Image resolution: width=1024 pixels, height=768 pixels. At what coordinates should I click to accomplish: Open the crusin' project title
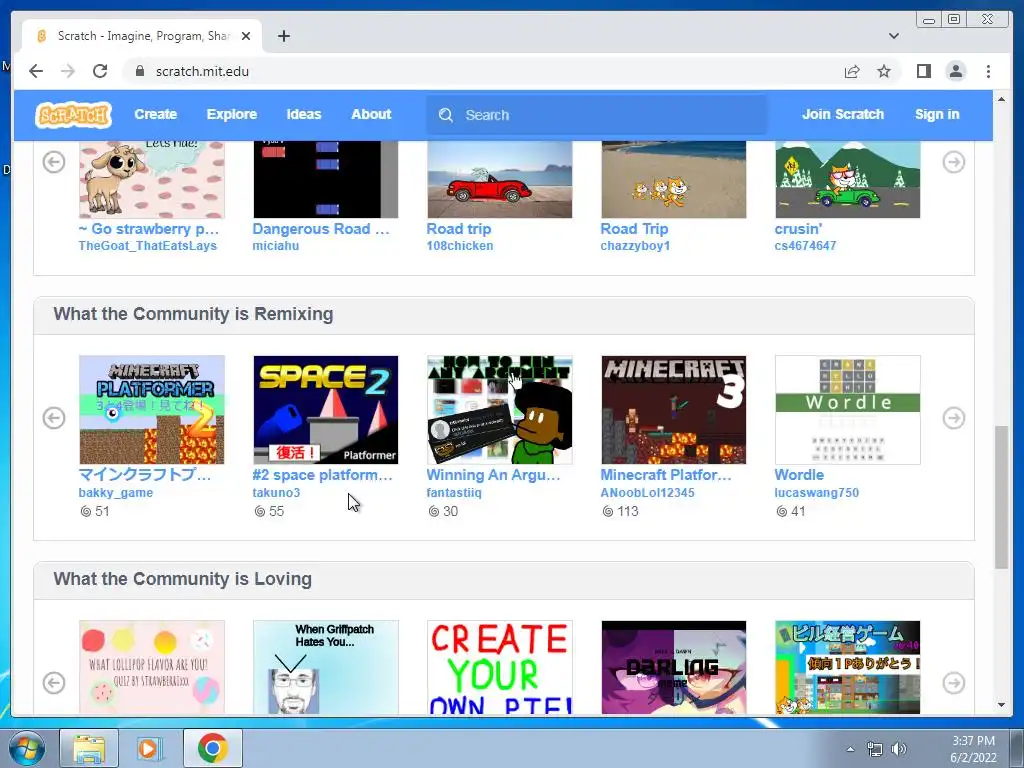(798, 229)
